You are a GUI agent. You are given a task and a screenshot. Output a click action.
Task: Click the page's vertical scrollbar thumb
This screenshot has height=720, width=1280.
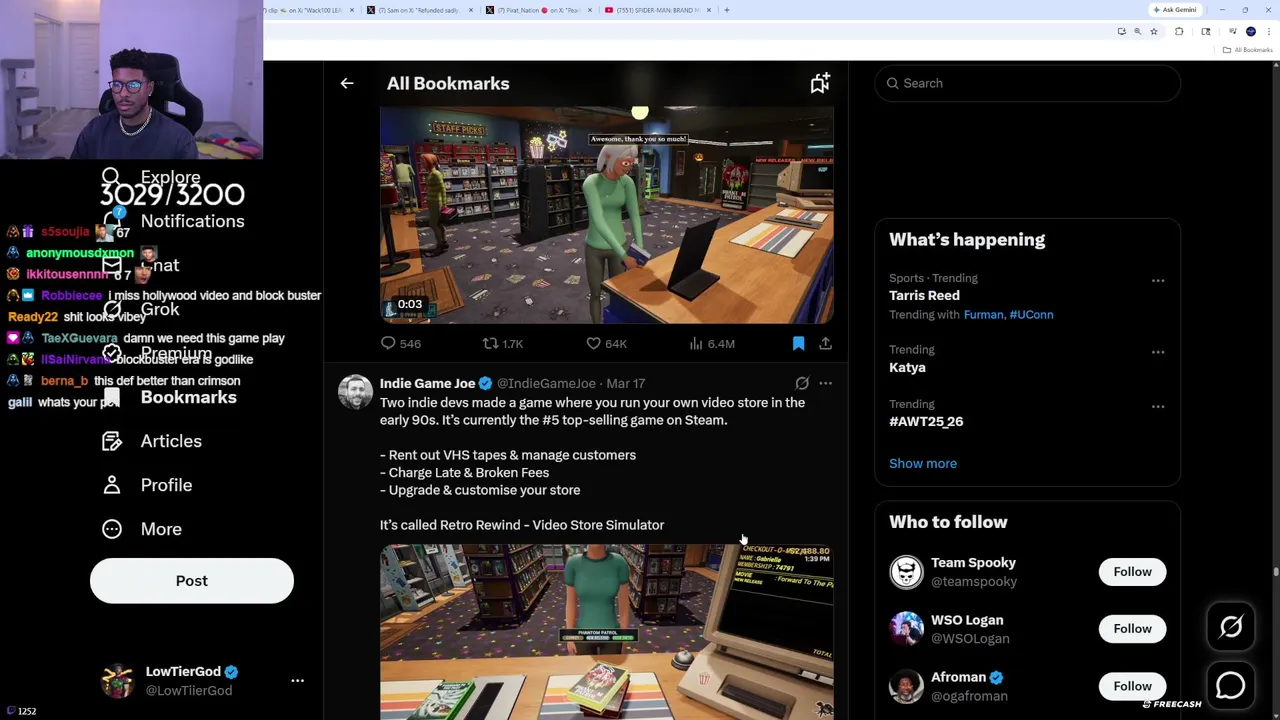click(1275, 572)
